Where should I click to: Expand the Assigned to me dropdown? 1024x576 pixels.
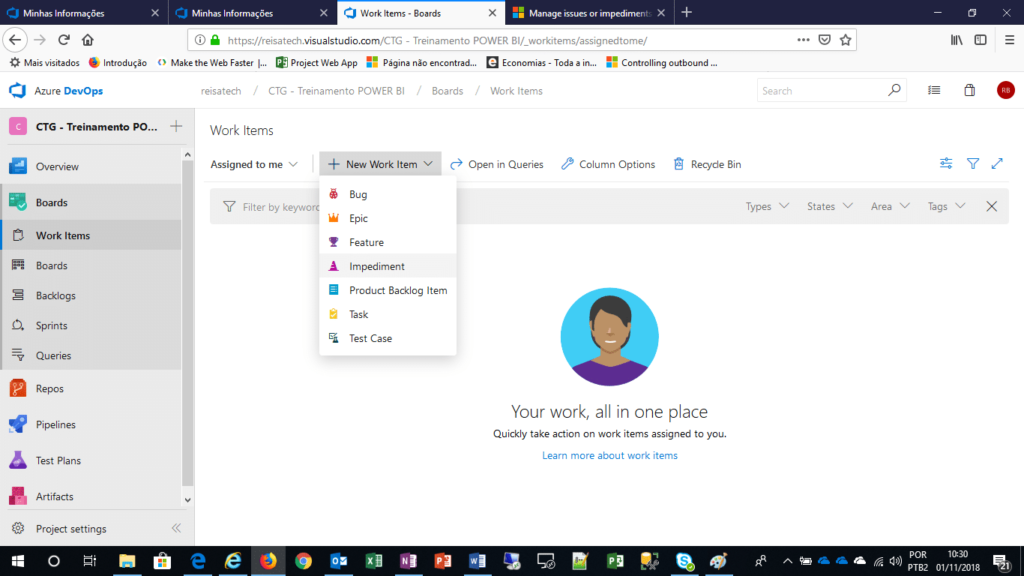[x=254, y=164]
